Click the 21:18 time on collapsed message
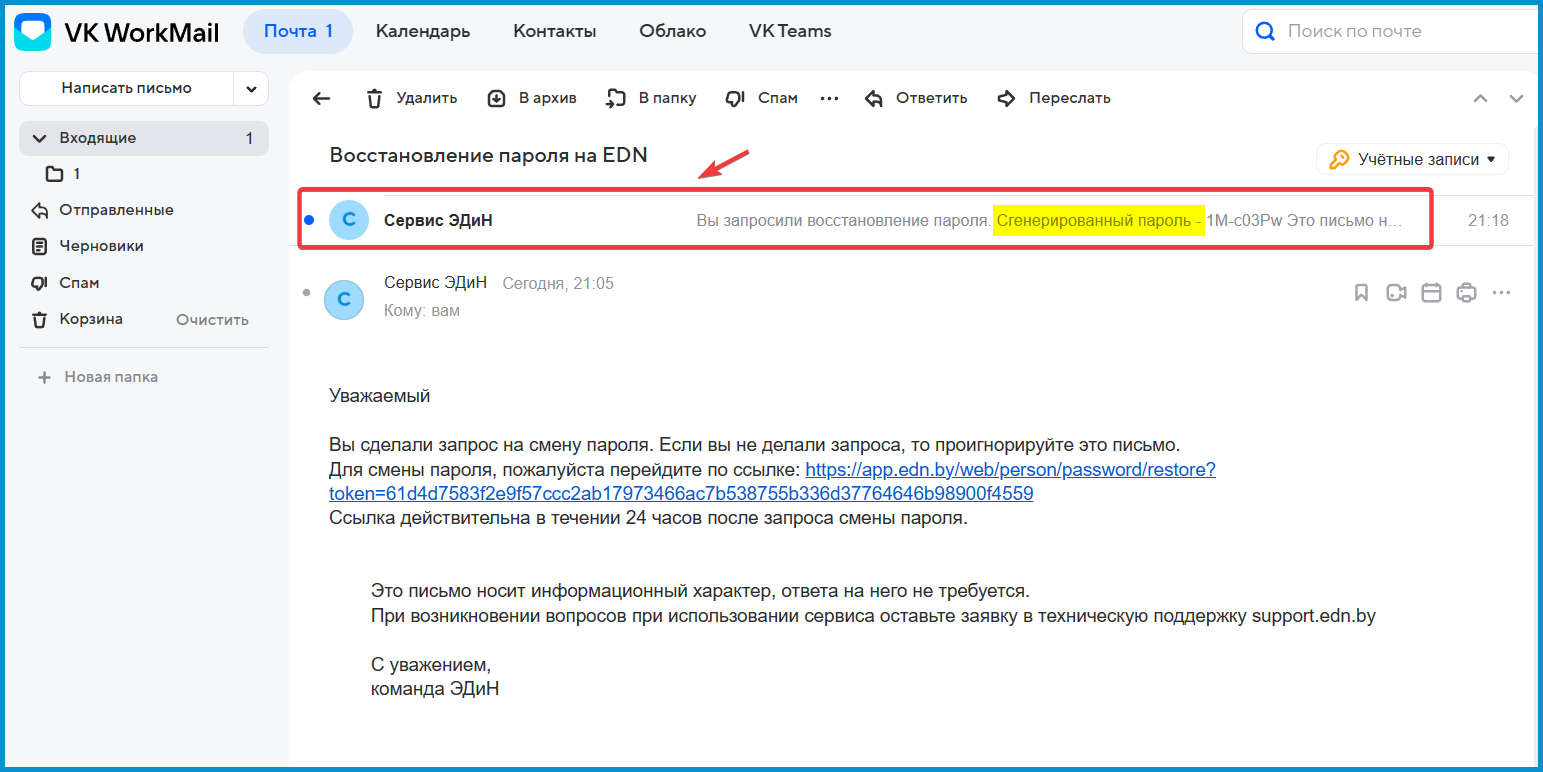1543x772 pixels. tap(1488, 220)
